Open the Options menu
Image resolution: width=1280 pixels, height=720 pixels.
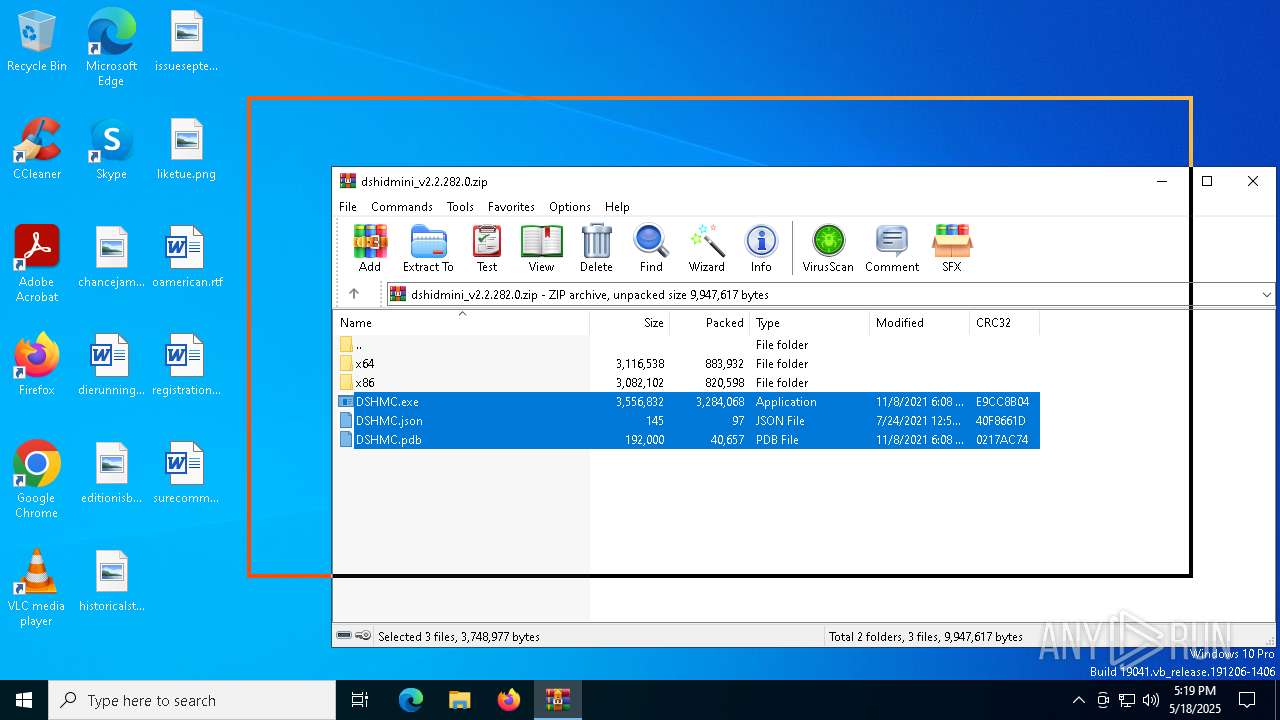pyautogui.click(x=570, y=207)
